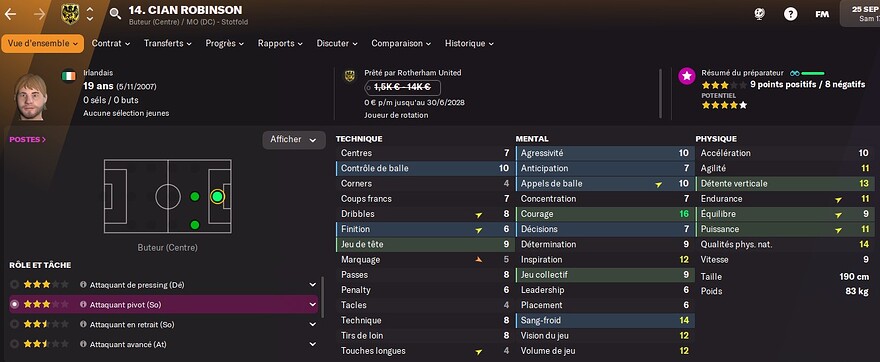Open the Vue d'ensemble dropdown
Image resolution: width=880 pixels, height=362 pixels.
pyautogui.click(x=43, y=43)
